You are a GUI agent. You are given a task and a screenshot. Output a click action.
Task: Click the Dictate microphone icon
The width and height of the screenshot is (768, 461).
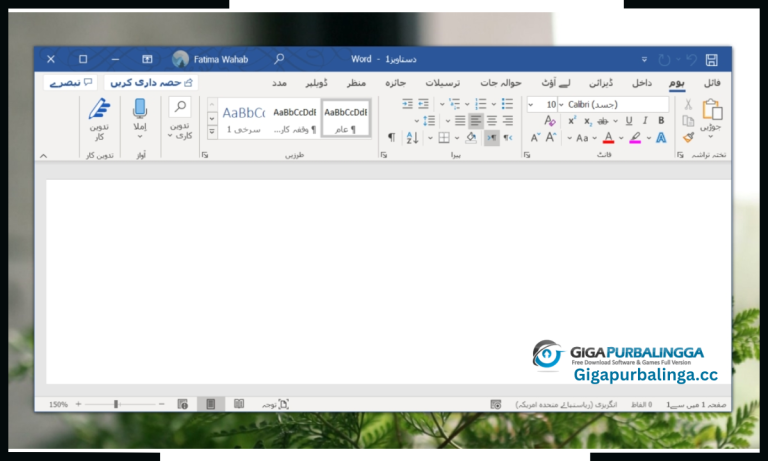pyautogui.click(x=141, y=108)
